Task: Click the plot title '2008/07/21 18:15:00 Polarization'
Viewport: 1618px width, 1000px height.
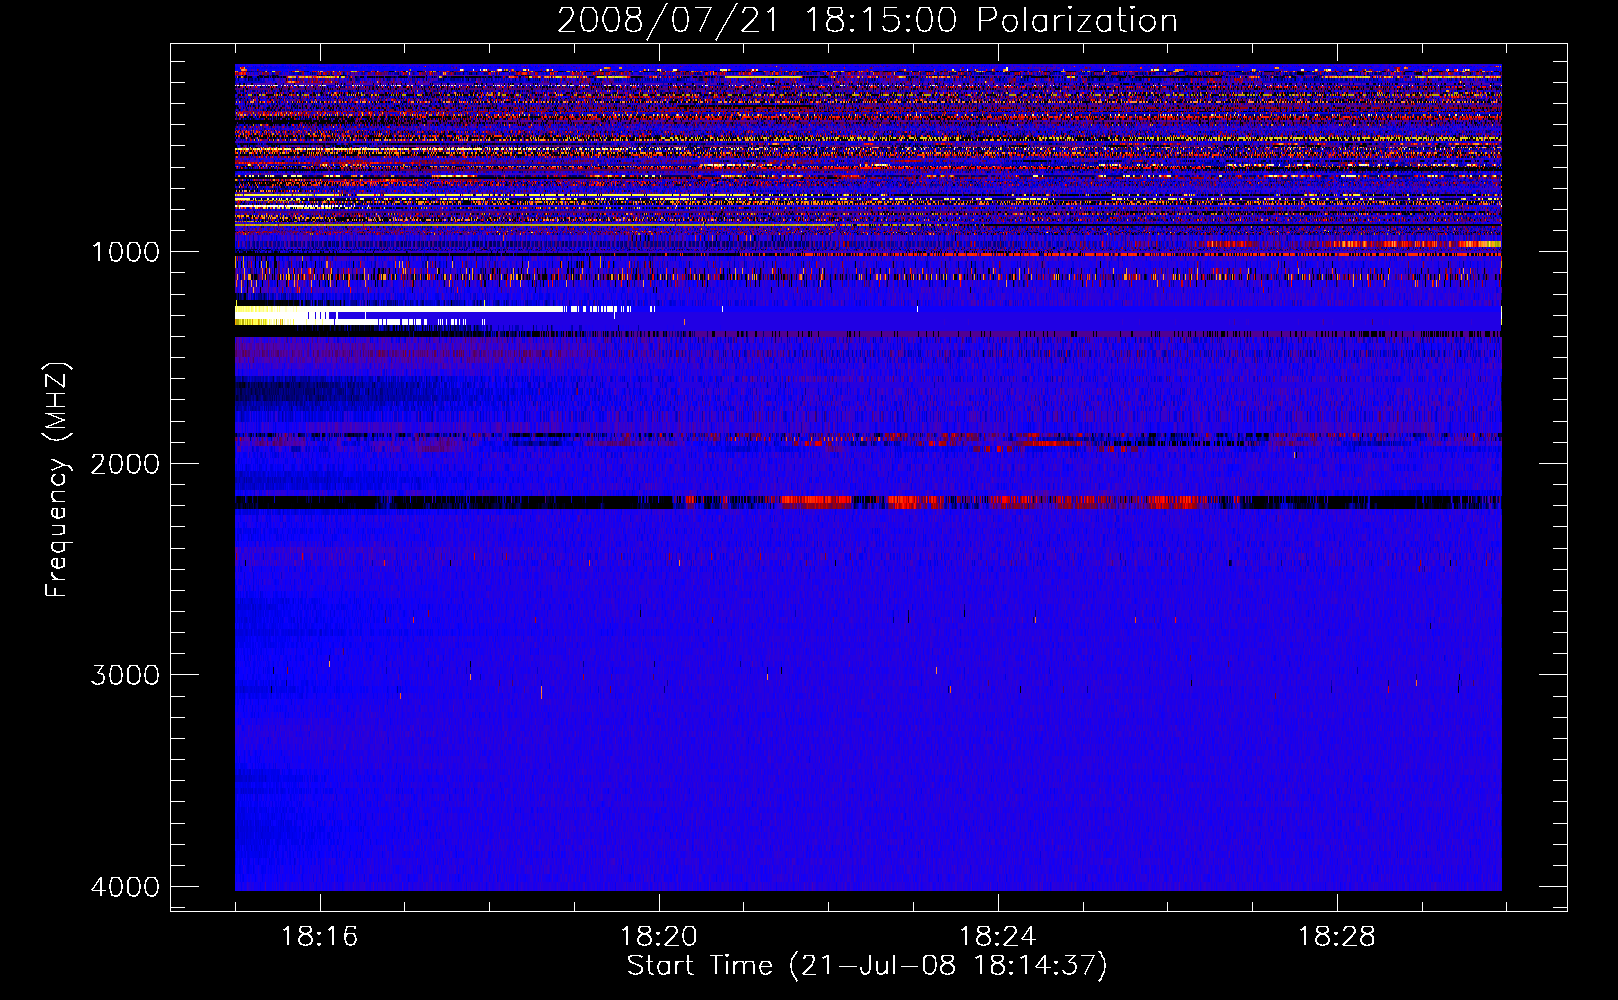Action: [x=867, y=20]
